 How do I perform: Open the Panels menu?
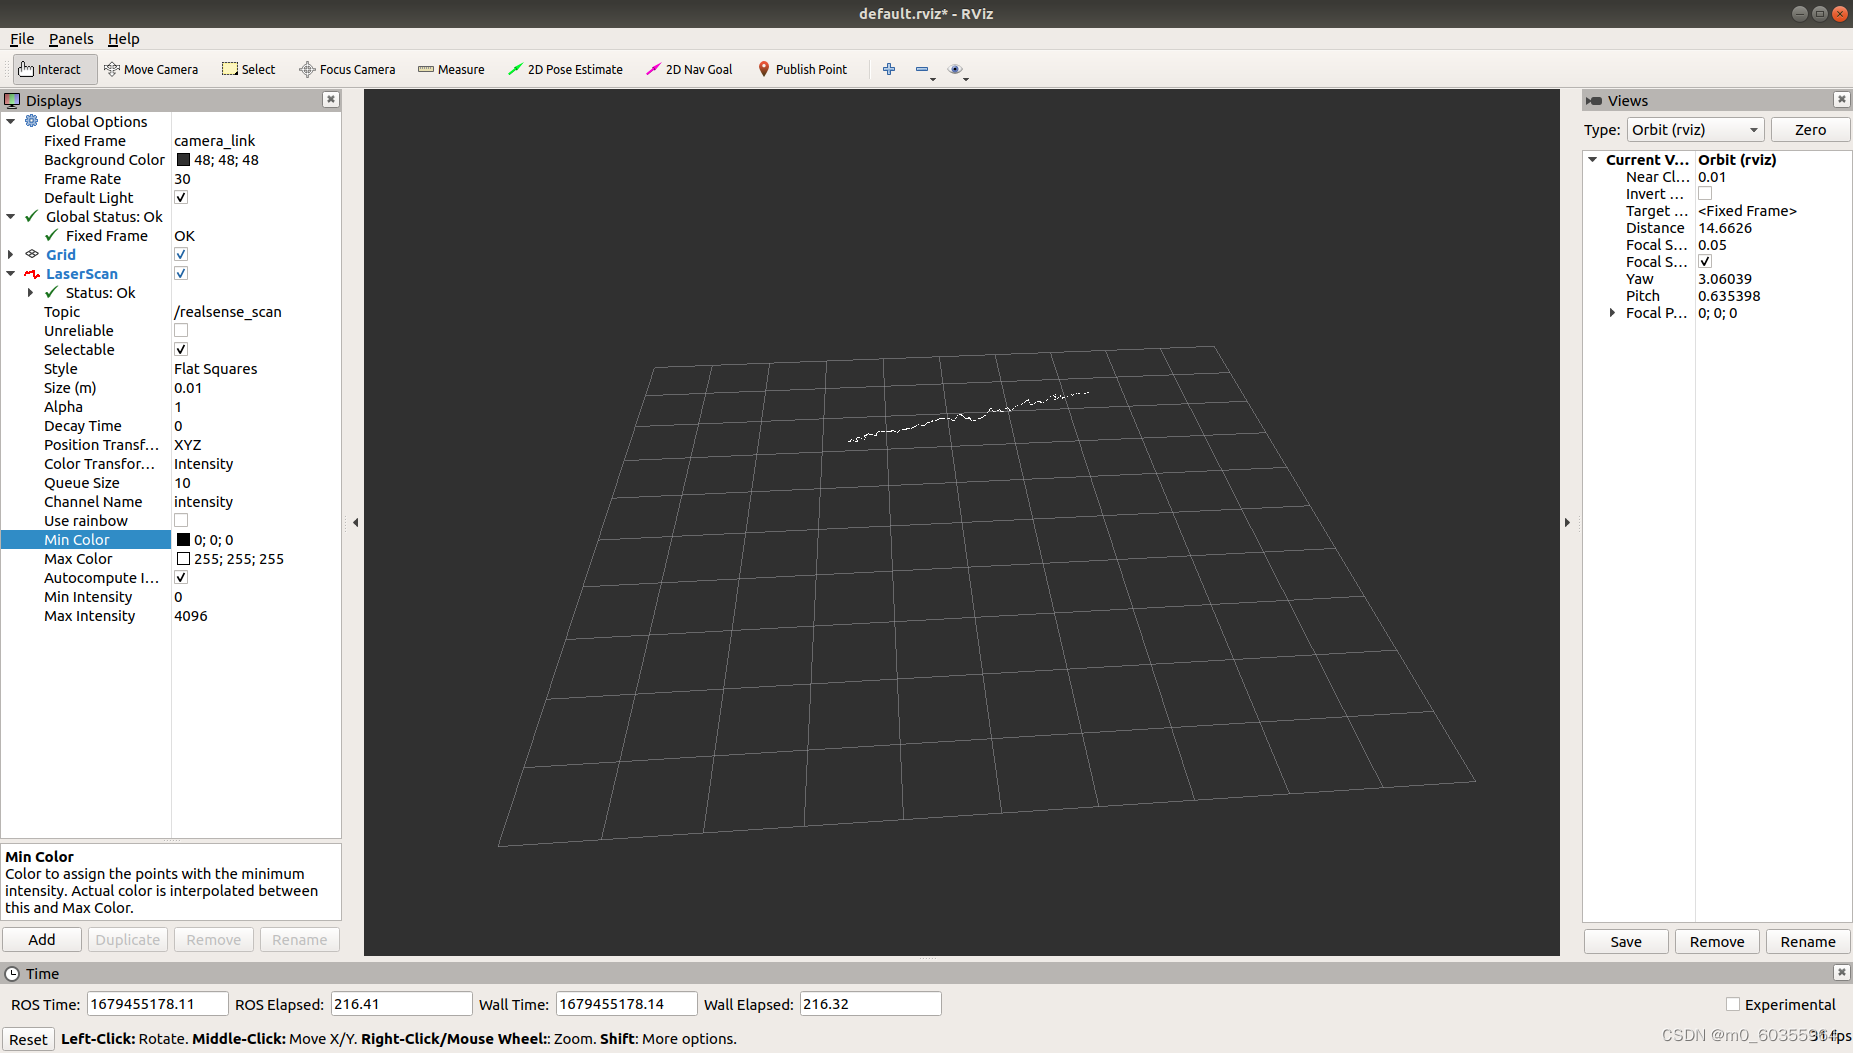pos(71,39)
